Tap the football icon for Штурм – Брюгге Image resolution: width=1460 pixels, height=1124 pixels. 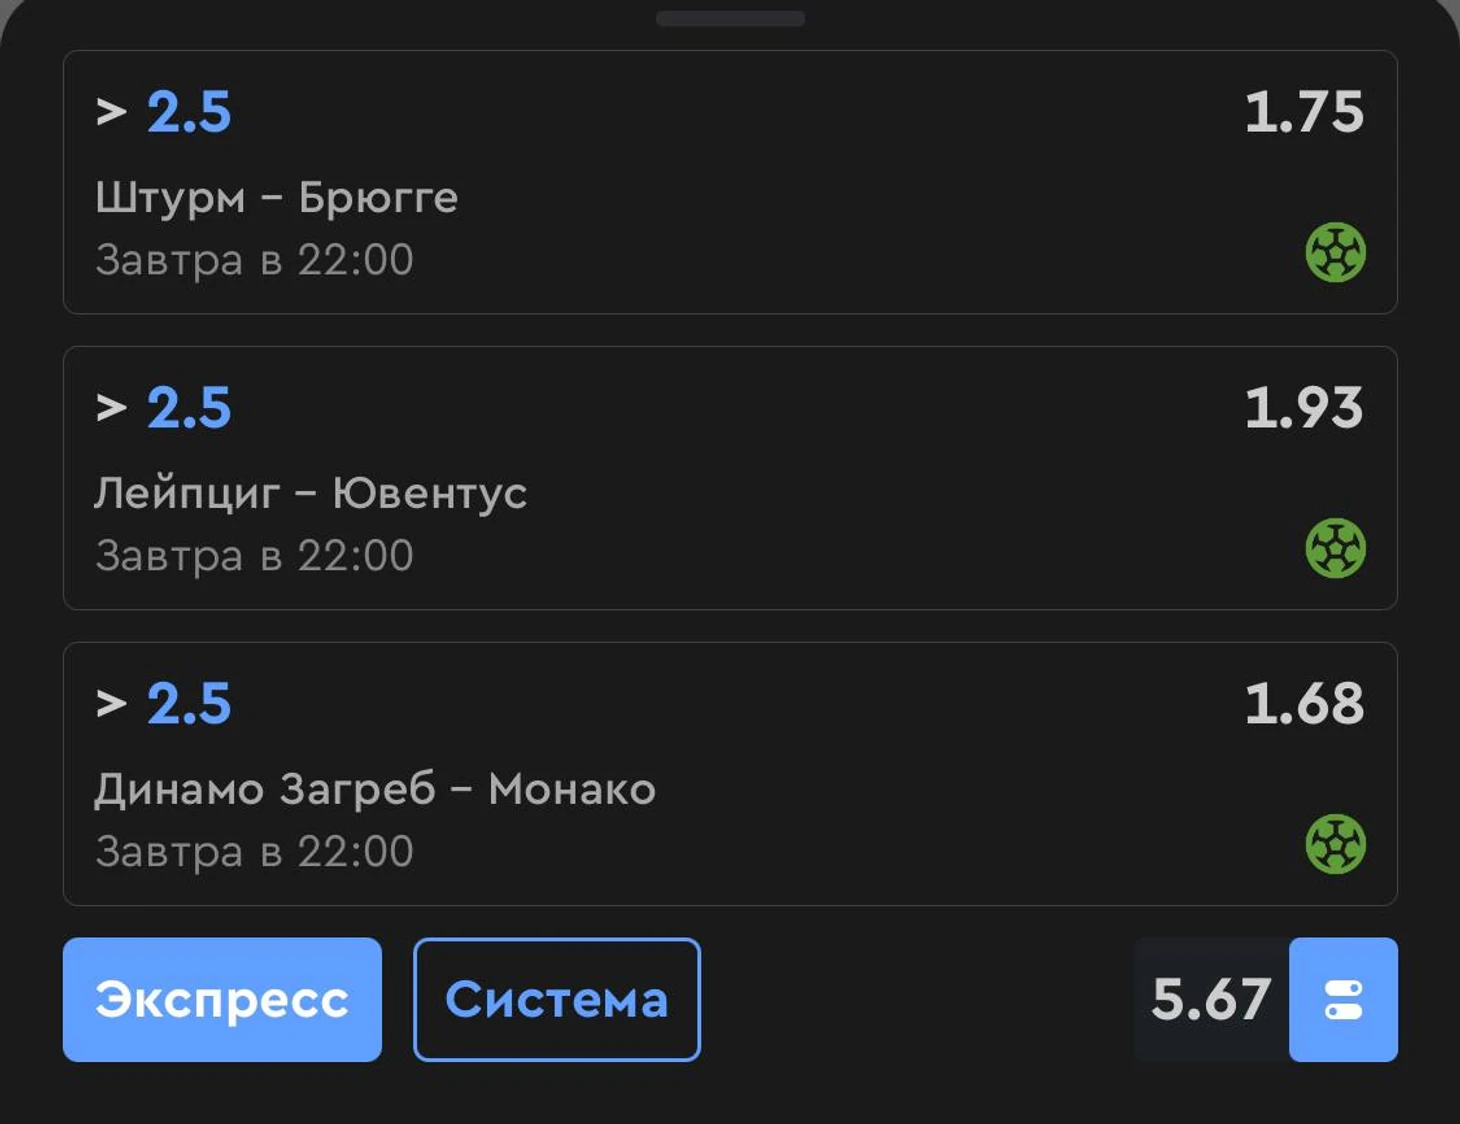click(1335, 252)
